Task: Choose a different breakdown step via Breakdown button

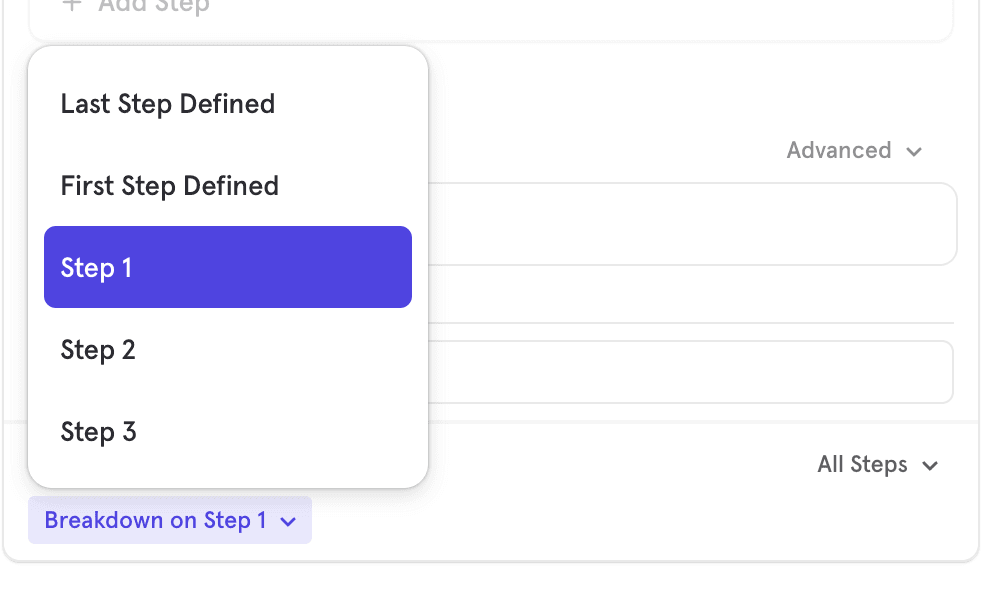Action: point(169,520)
